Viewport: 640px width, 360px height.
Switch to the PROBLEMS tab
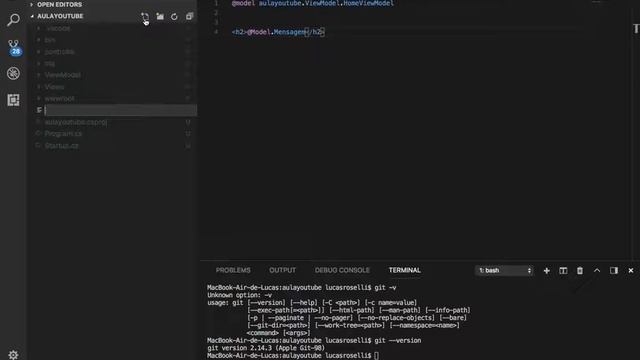[233, 270]
